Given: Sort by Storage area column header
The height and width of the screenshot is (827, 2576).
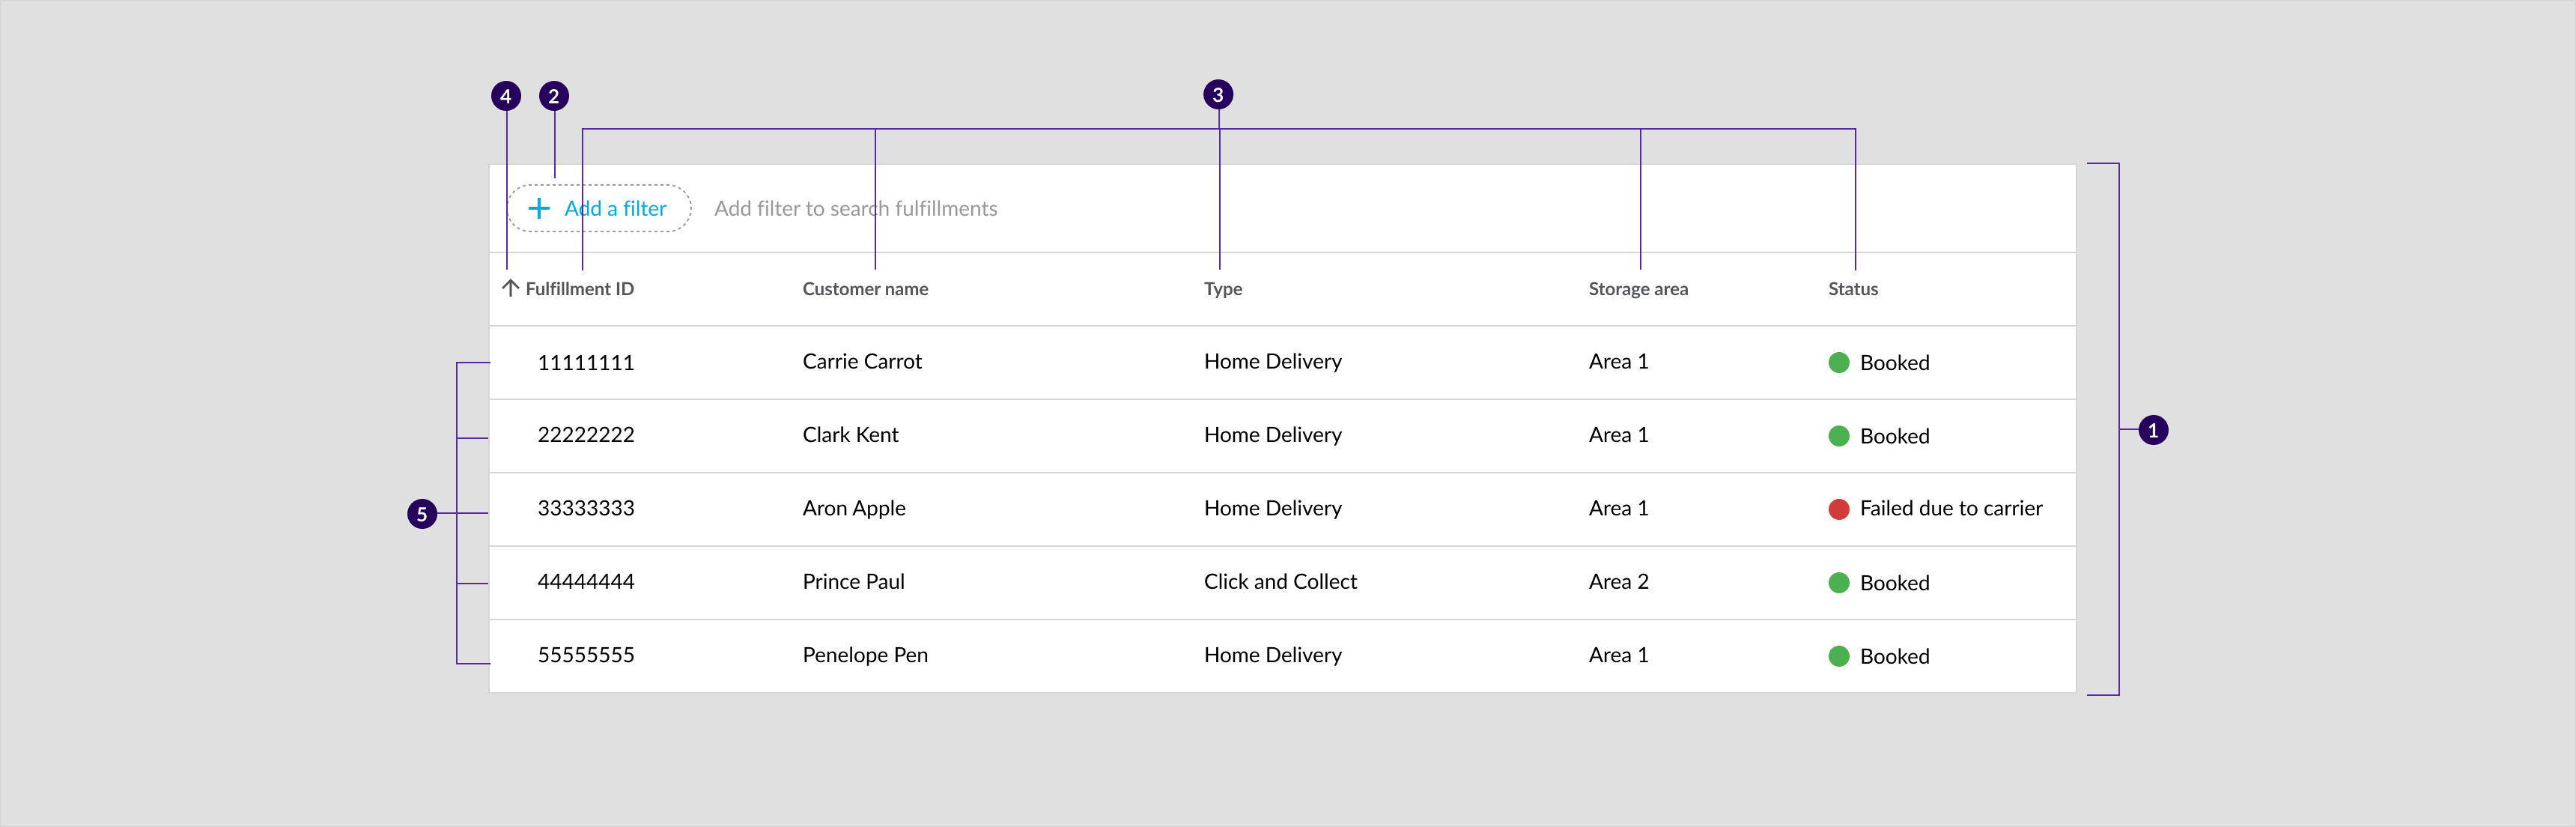Looking at the screenshot, I should [1637, 289].
